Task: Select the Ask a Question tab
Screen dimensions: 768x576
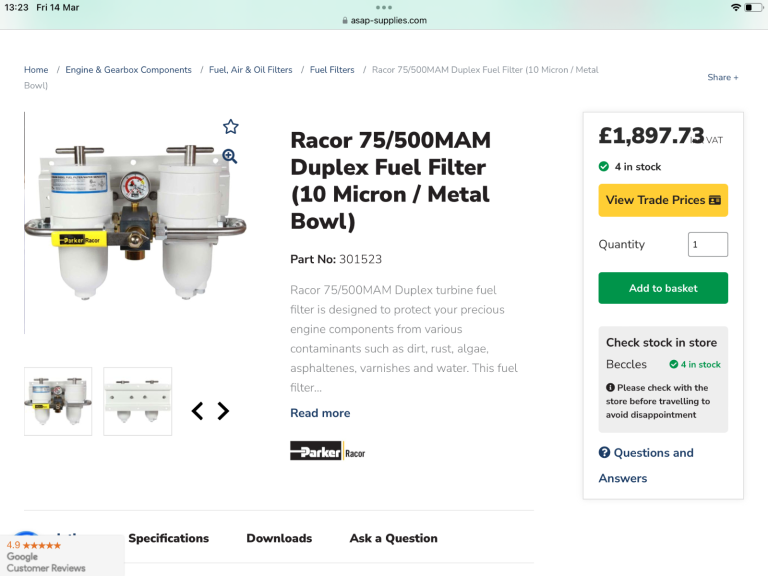Action: (x=393, y=538)
